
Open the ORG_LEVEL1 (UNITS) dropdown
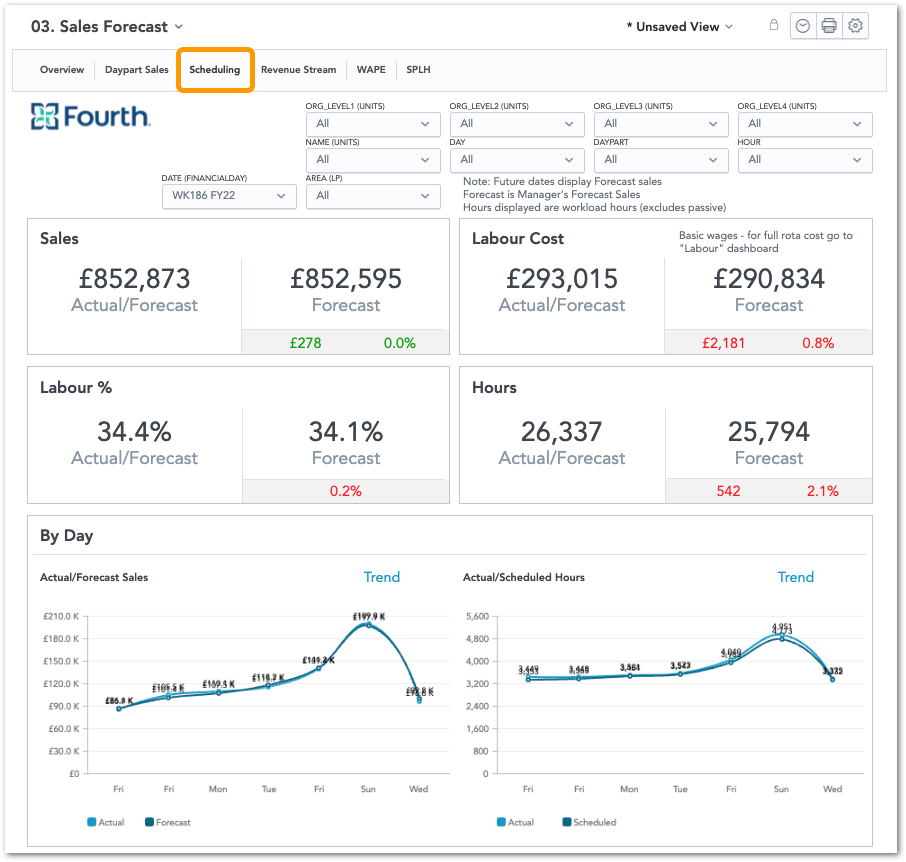[x=372, y=124]
